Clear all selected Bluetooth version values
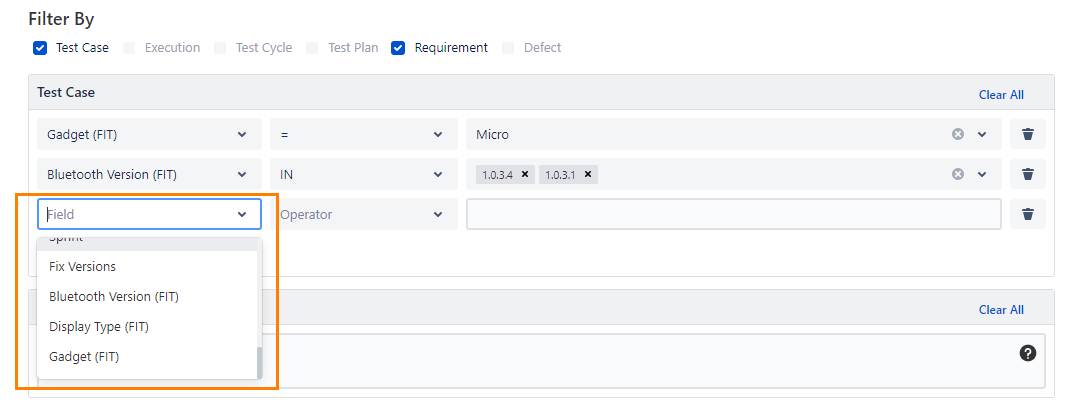The image size is (1070, 402). (957, 174)
